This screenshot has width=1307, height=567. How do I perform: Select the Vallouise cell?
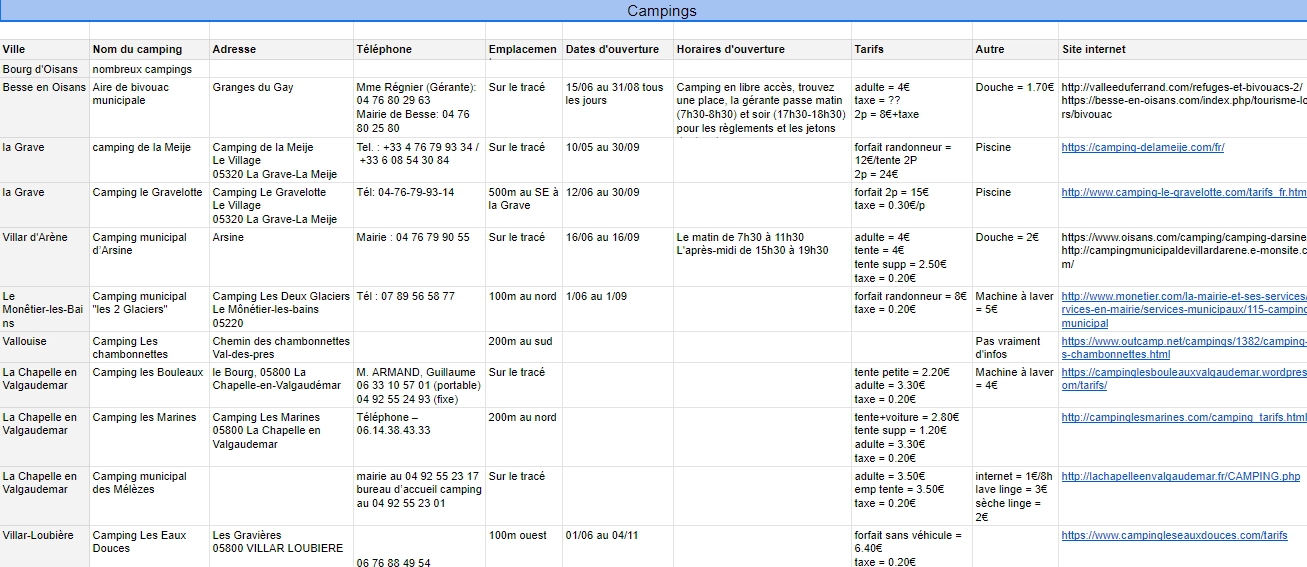(45, 347)
